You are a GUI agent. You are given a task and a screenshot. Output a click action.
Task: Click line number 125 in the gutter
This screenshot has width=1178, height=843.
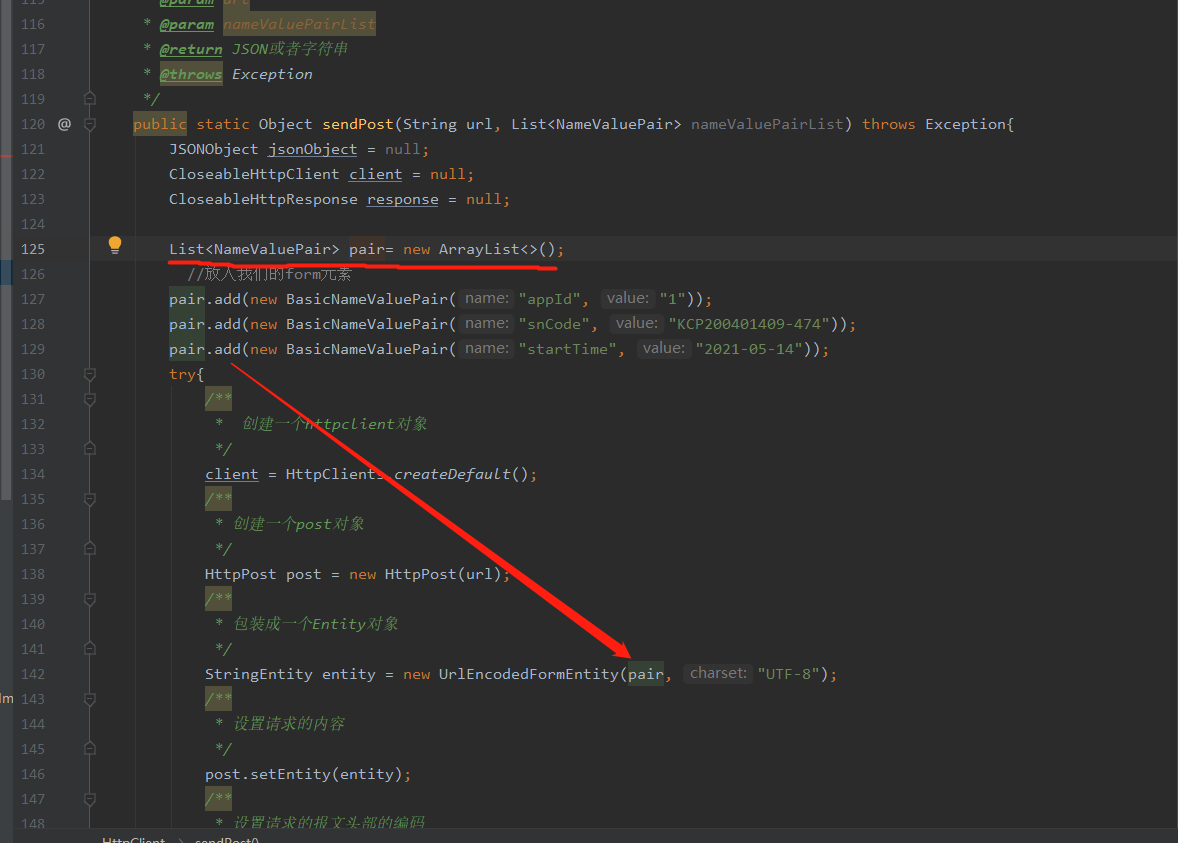tap(33, 249)
